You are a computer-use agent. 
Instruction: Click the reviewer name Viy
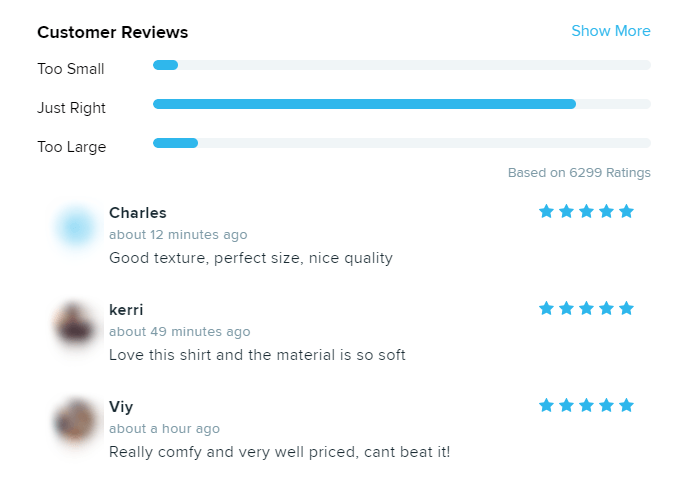[121, 407]
